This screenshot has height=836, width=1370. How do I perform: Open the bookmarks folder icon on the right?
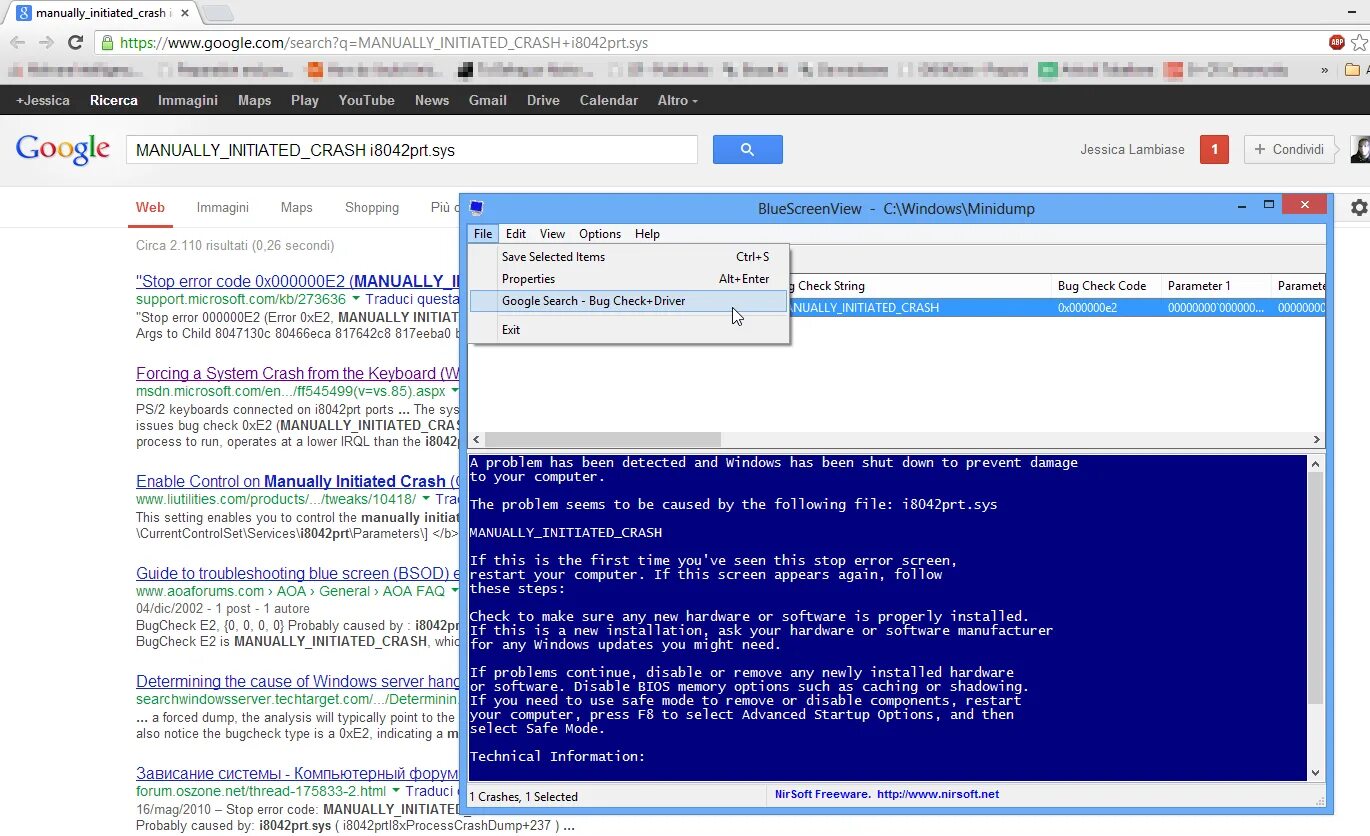click(x=1354, y=72)
